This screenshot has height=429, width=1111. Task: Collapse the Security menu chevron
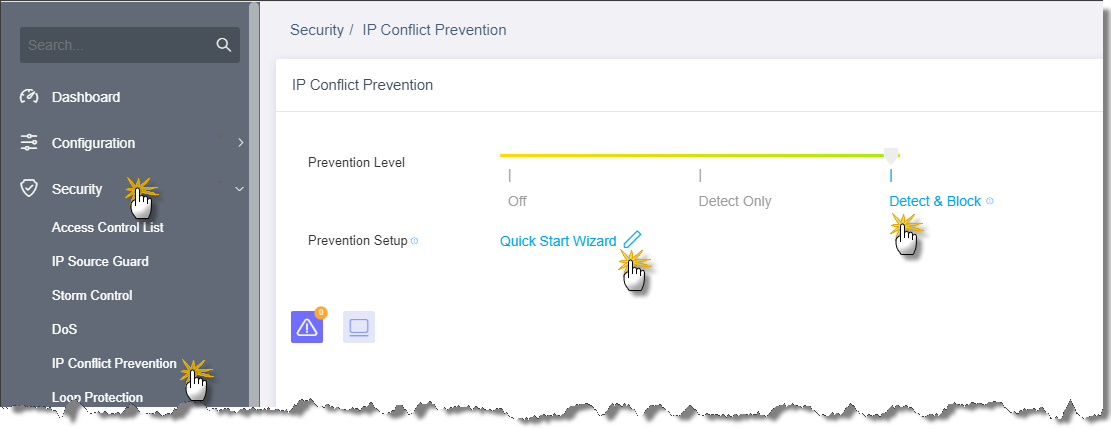click(x=239, y=189)
